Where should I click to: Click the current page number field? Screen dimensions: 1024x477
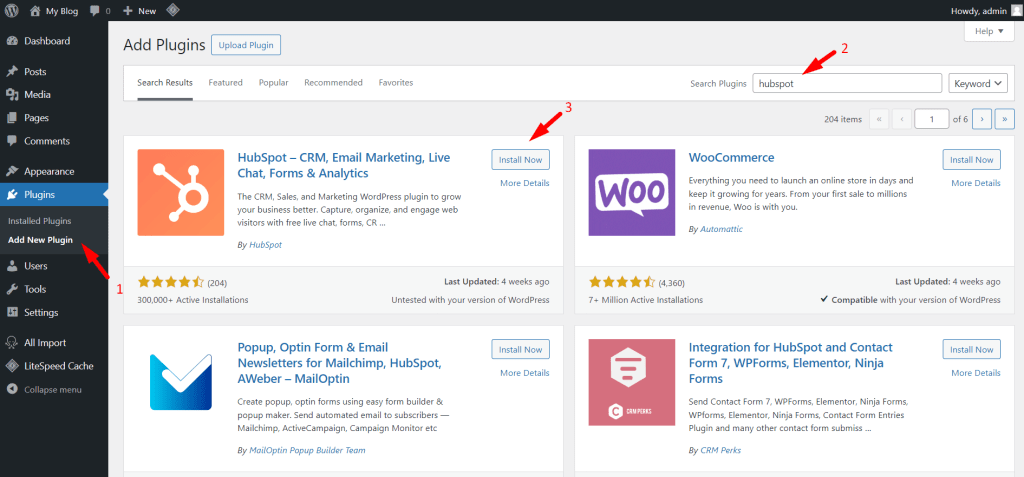[x=931, y=119]
